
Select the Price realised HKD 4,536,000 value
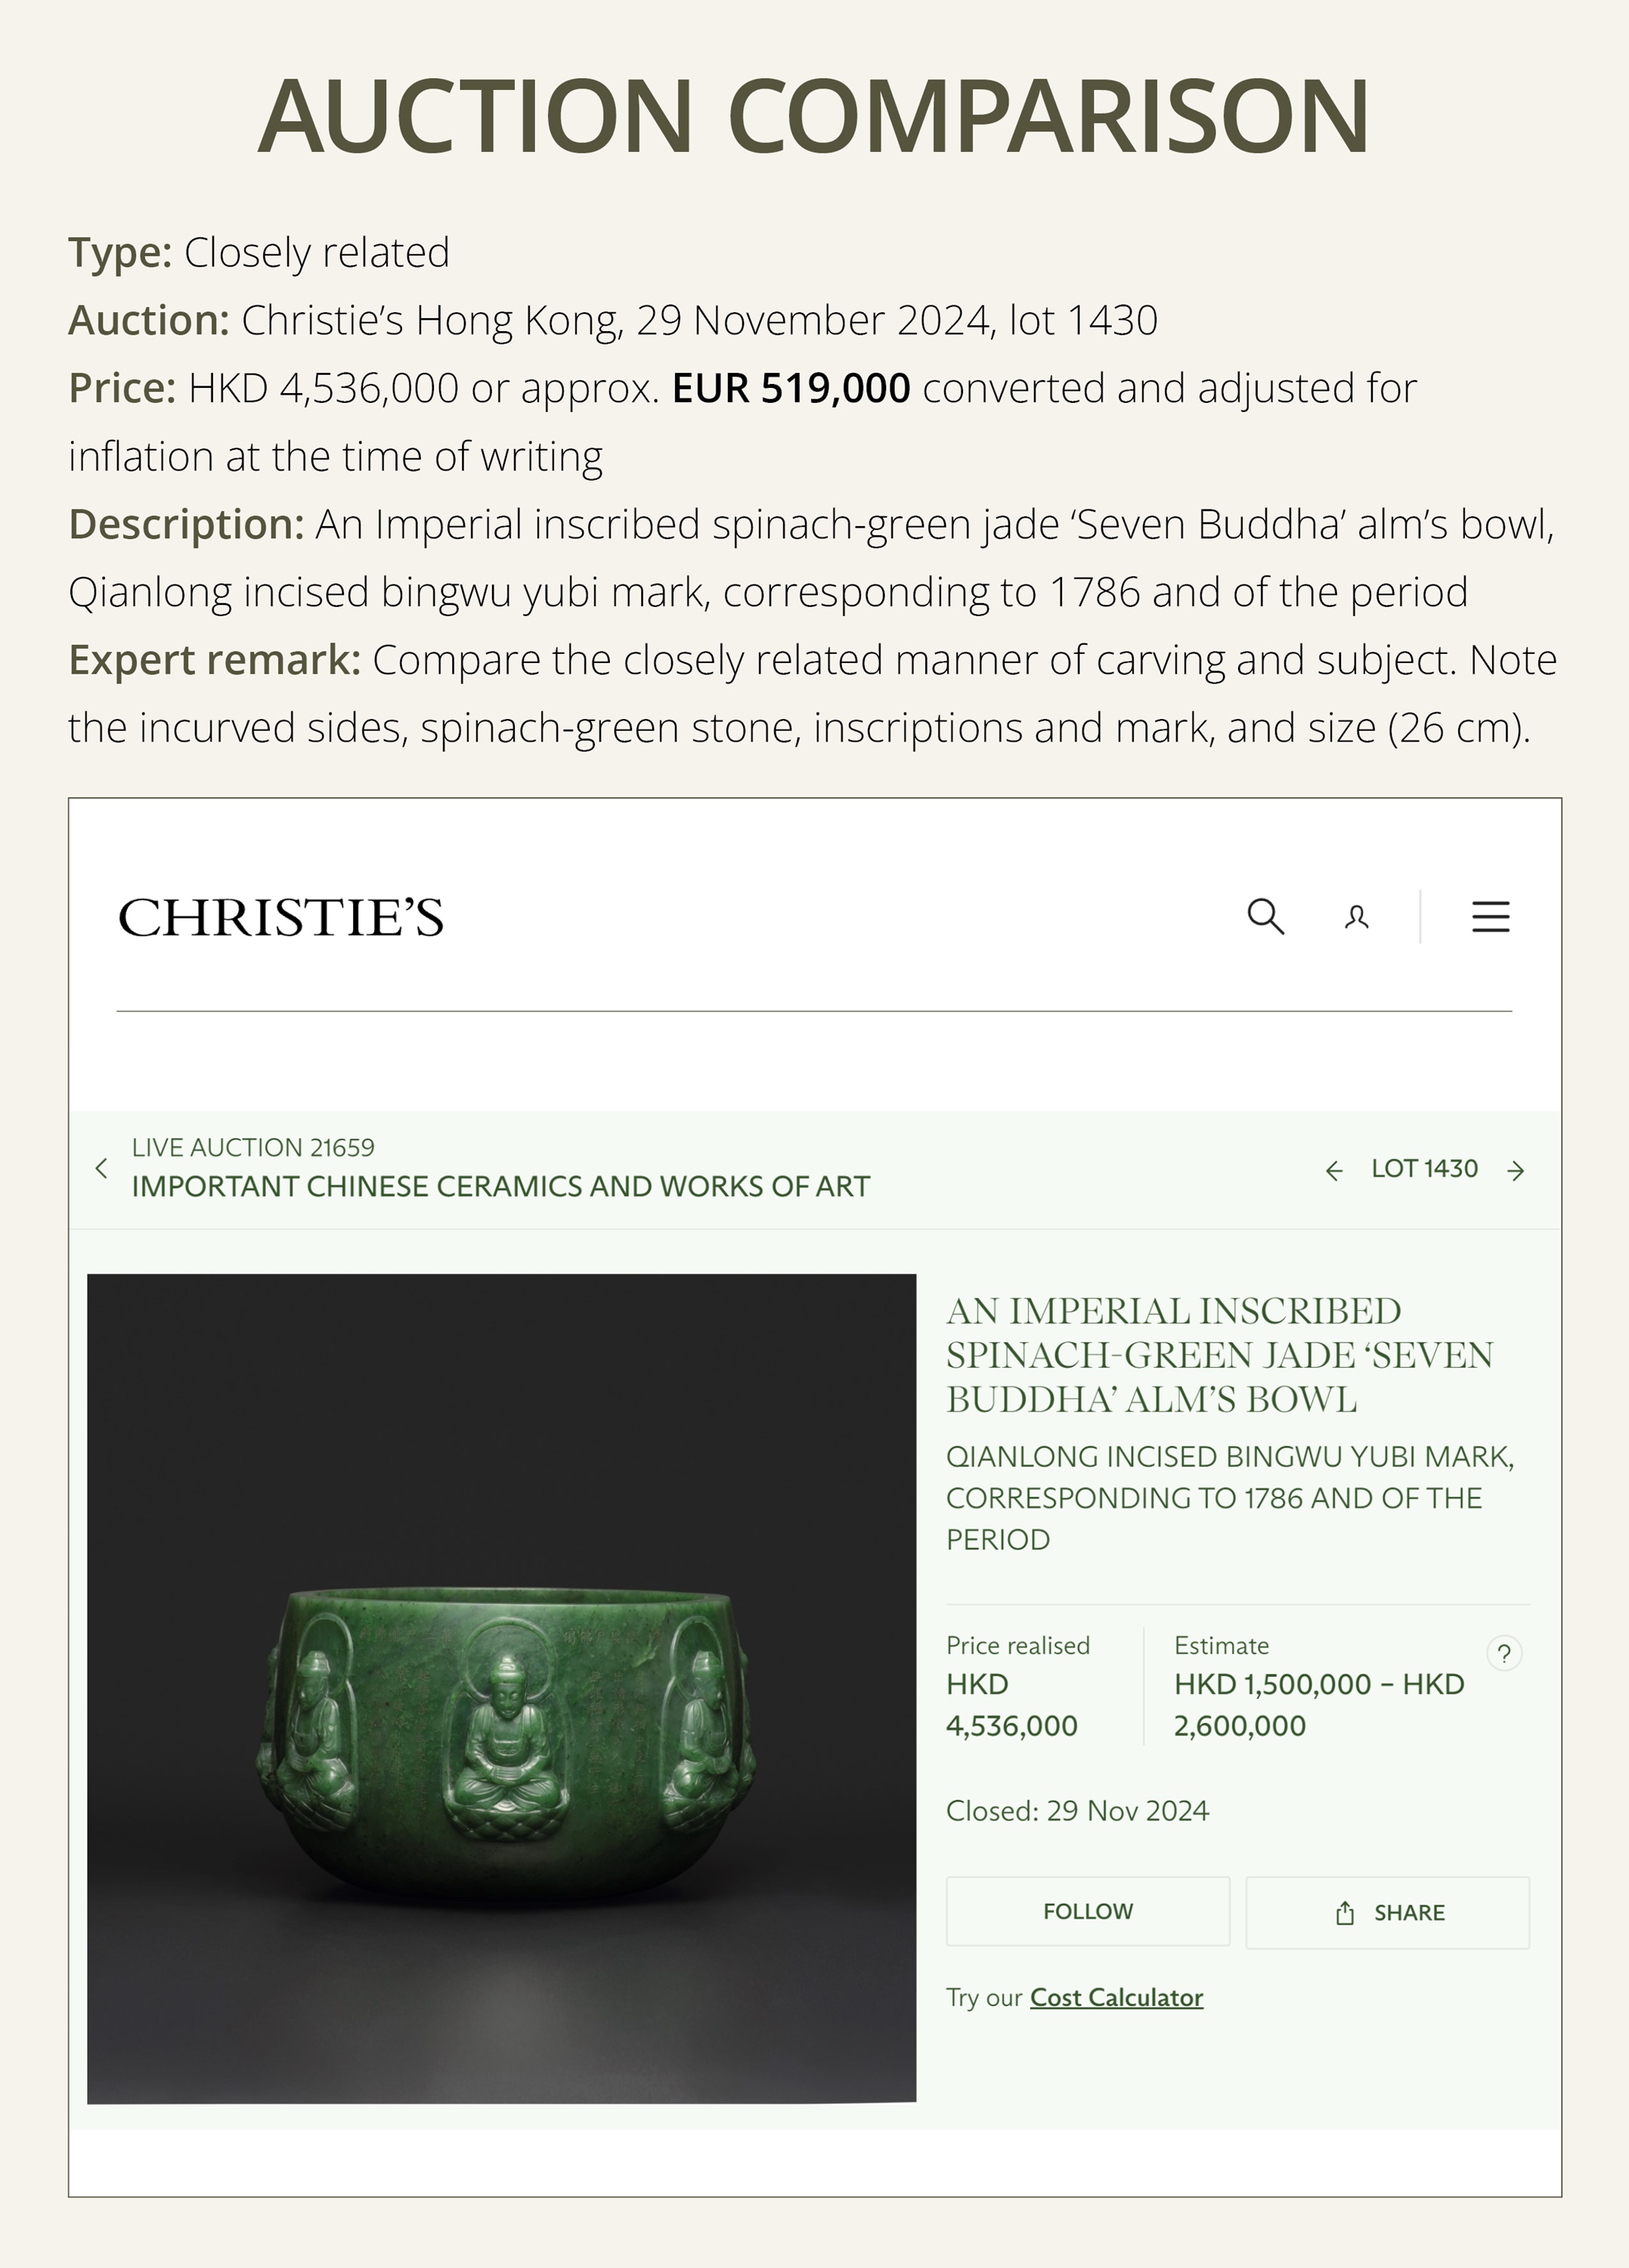tap(1011, 1705)
